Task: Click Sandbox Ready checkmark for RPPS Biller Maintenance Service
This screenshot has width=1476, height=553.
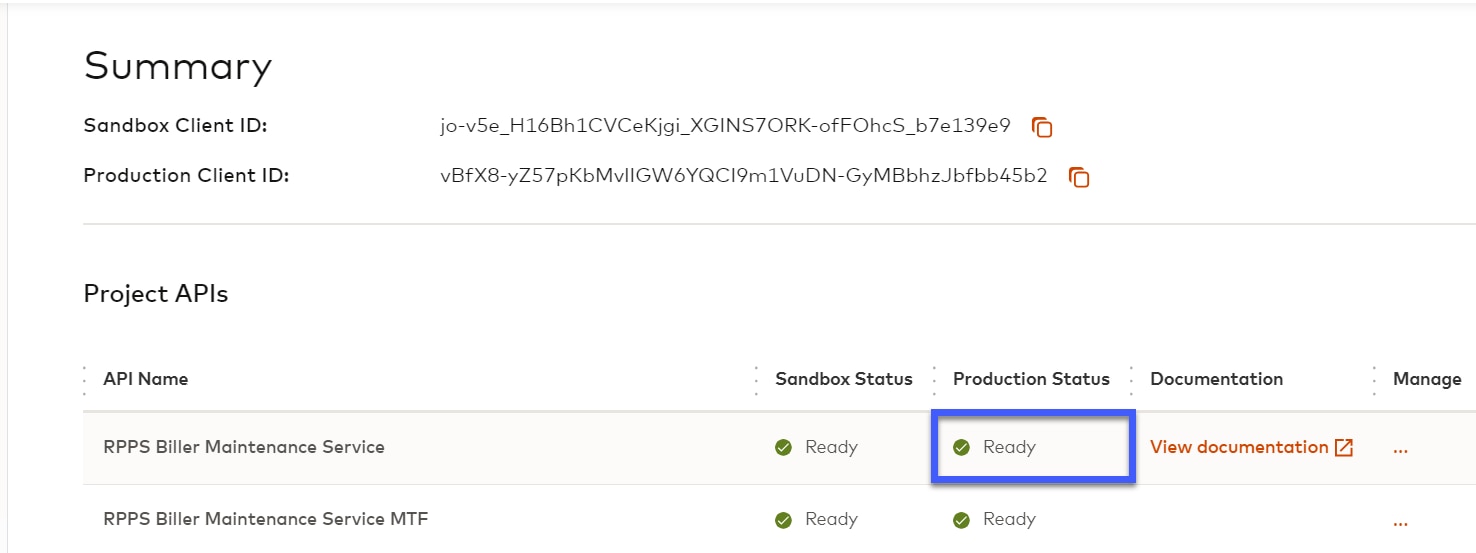Action: click(784, 447)
